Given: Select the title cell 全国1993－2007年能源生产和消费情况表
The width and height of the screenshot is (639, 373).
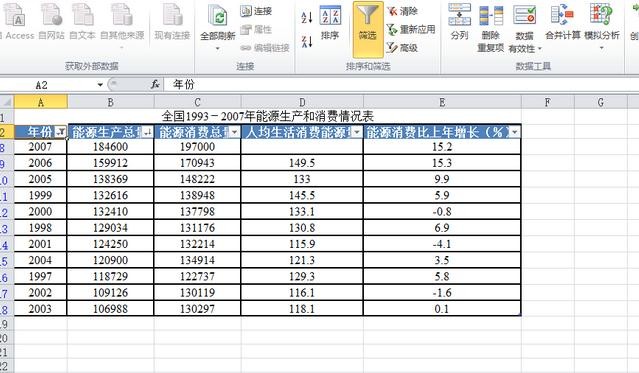Looking at the screenshot, I should pyautogui.click(x=267, y=117).
